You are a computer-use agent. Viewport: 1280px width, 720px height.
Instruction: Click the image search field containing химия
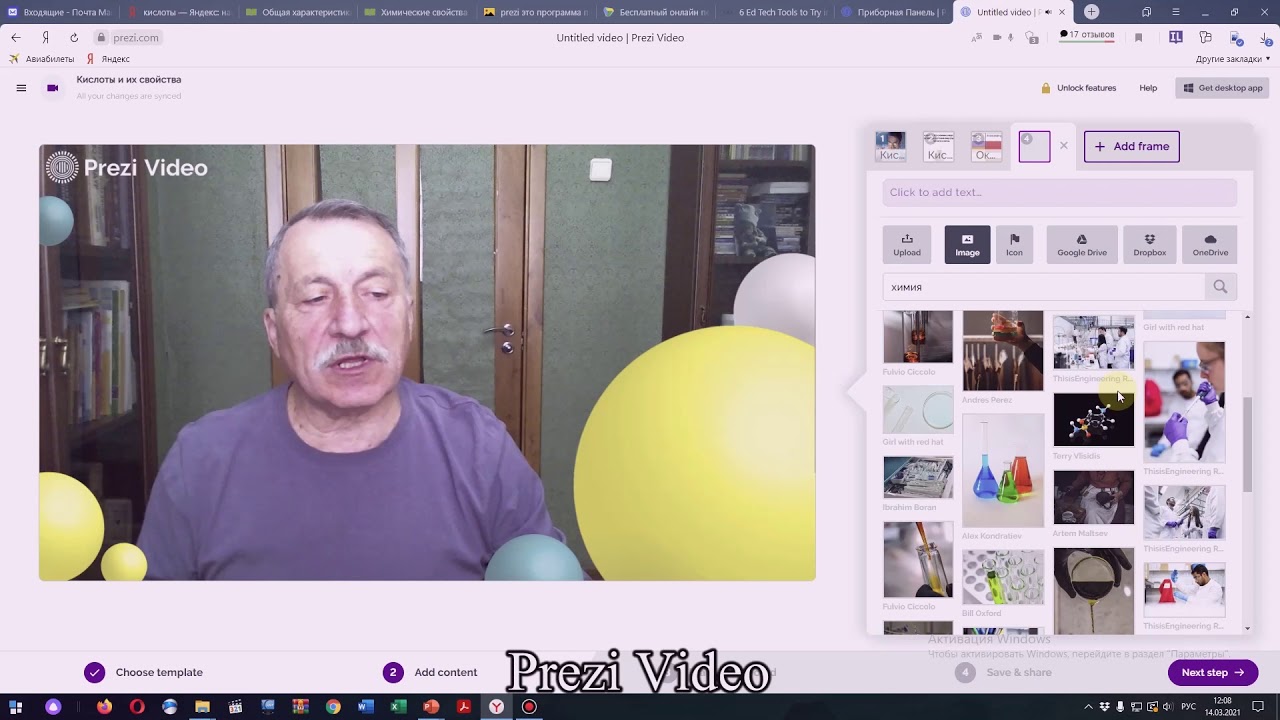pos(1043,287)
